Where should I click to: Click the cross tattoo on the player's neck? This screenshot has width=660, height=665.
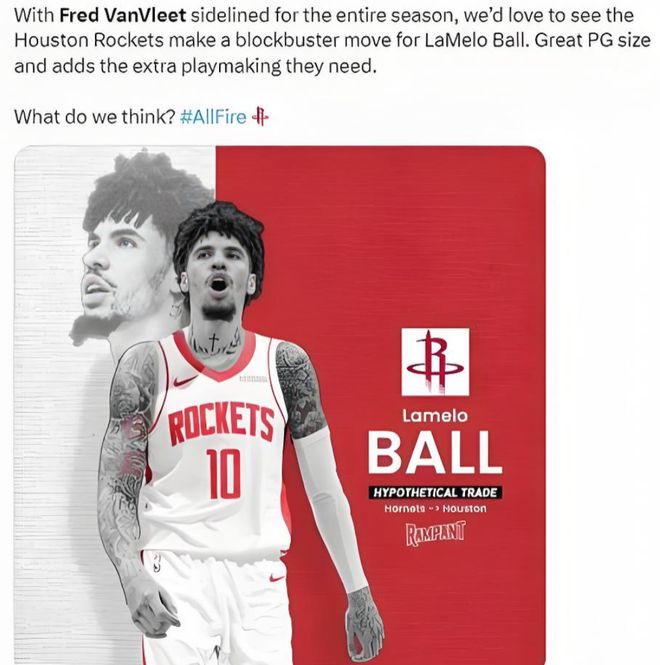click(214, 340)
